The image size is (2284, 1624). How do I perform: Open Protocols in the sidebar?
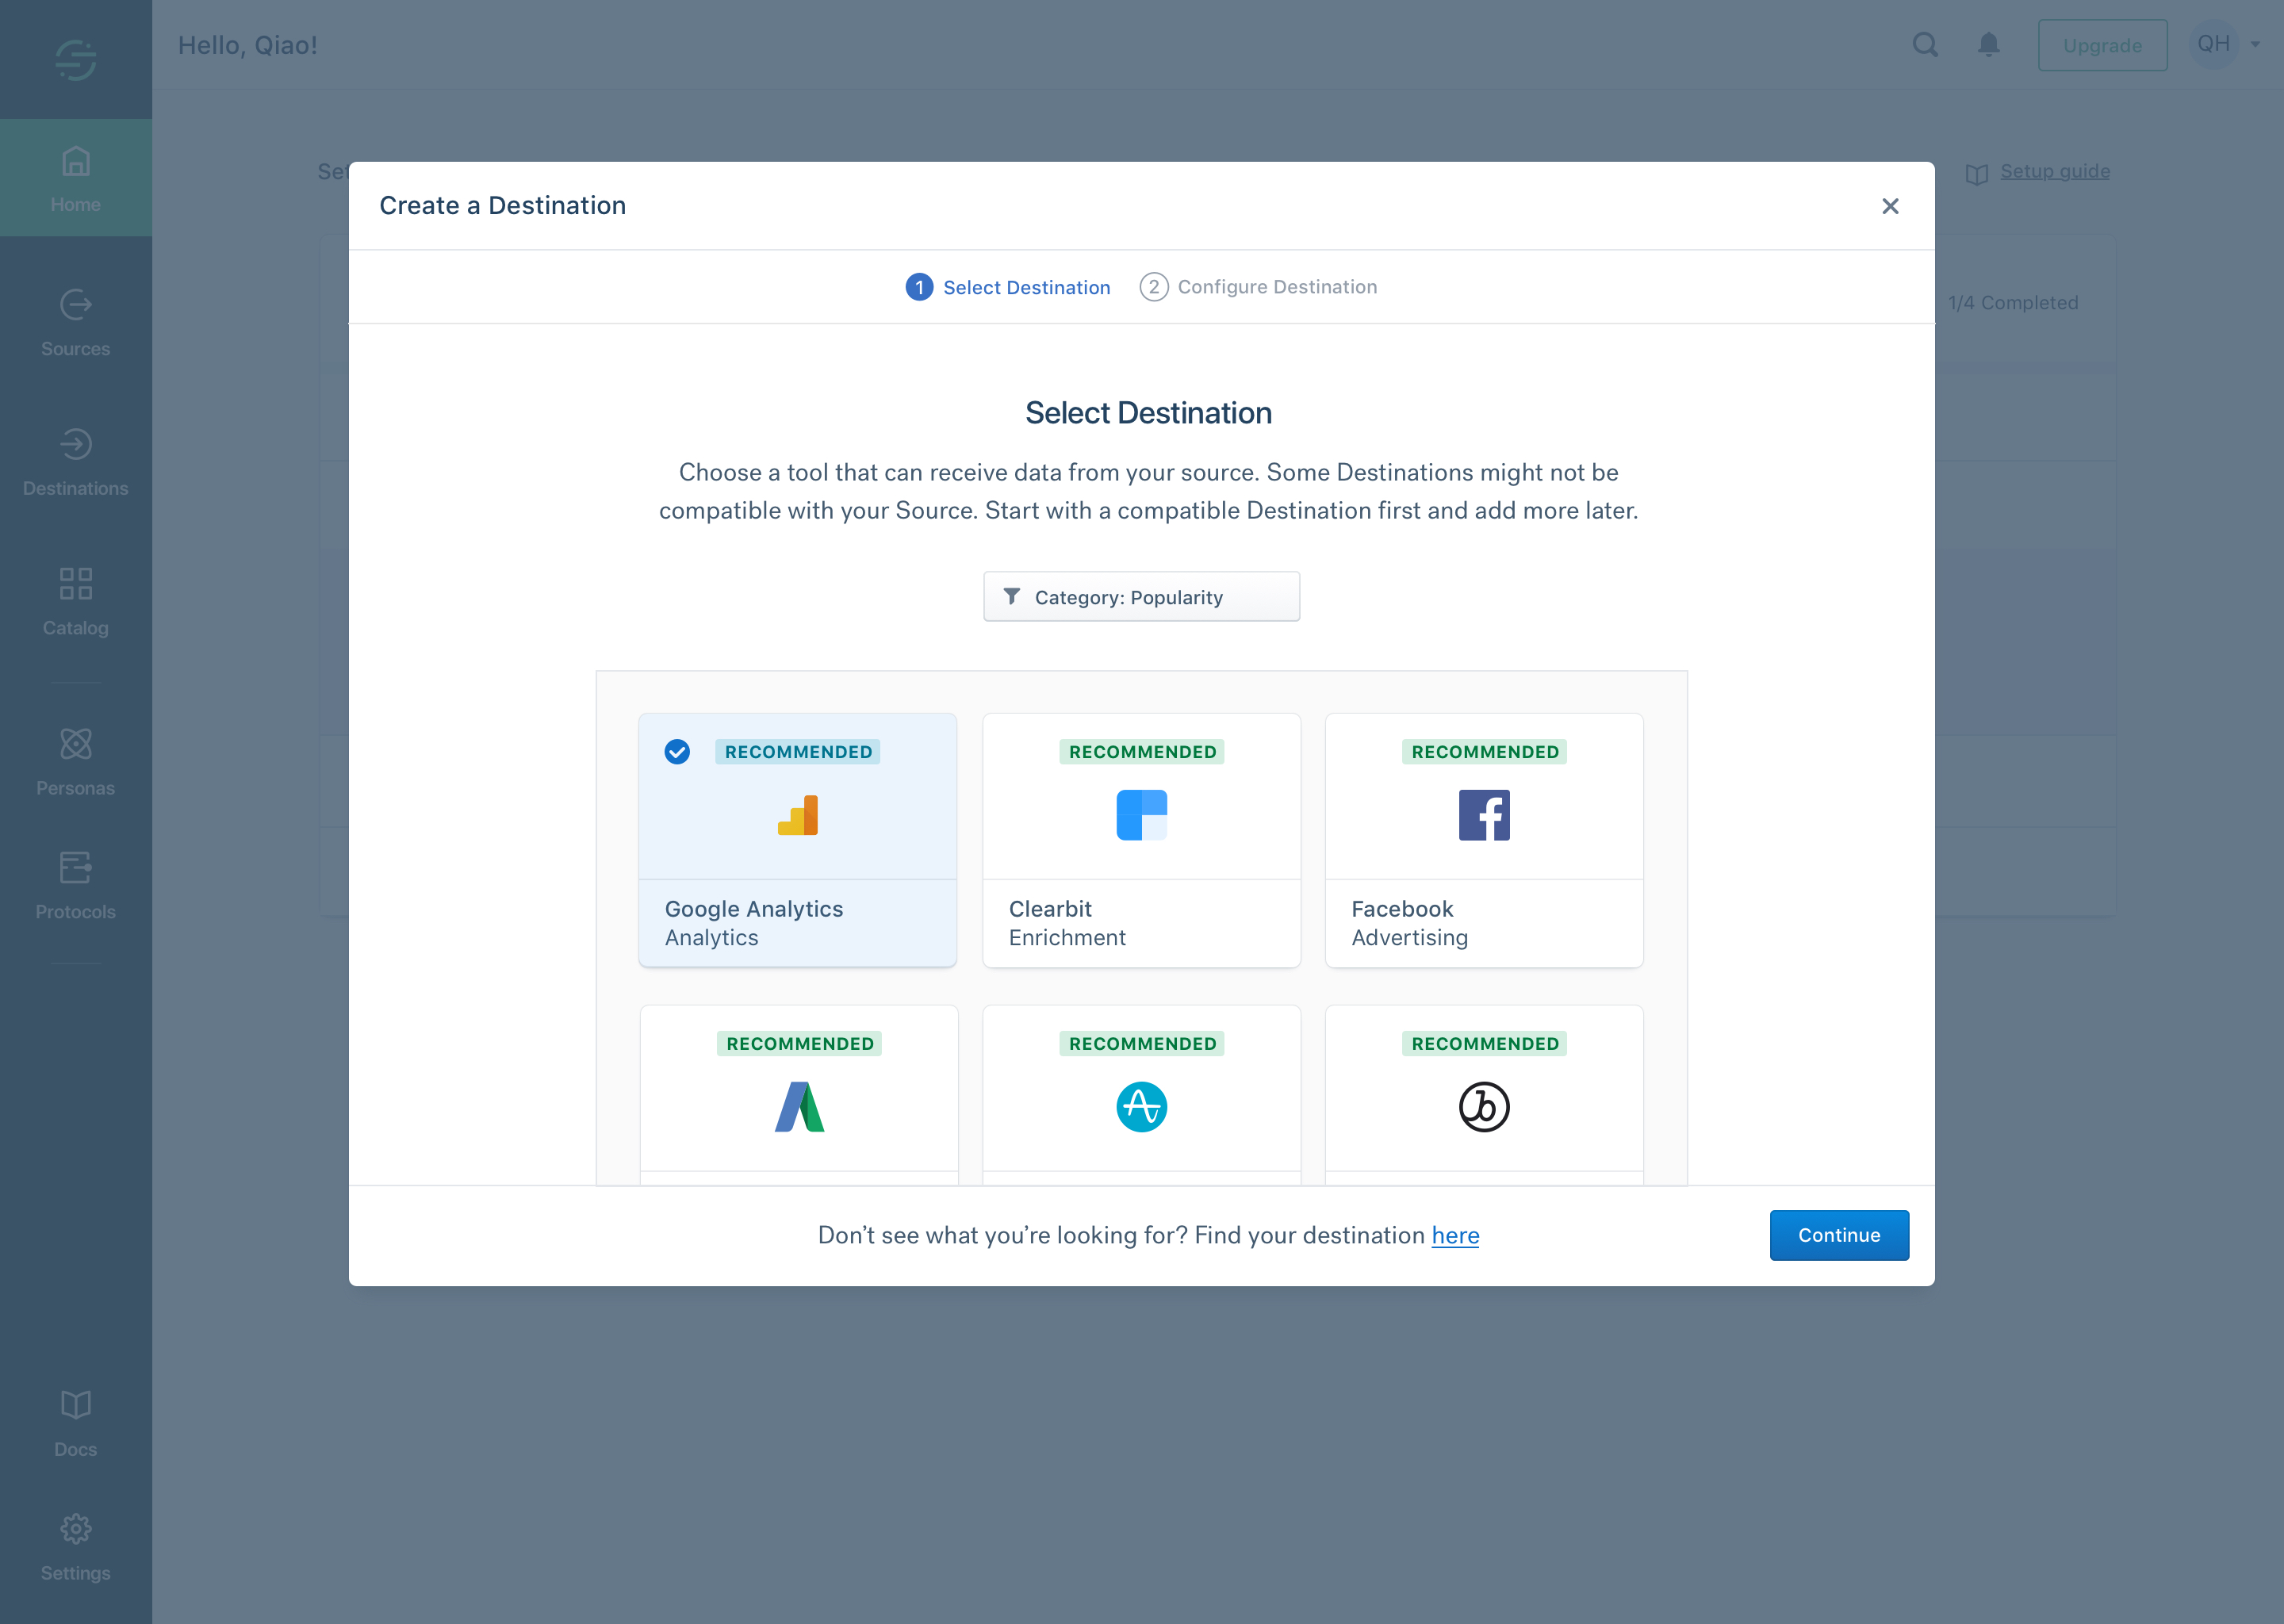[x=75, y=868]
